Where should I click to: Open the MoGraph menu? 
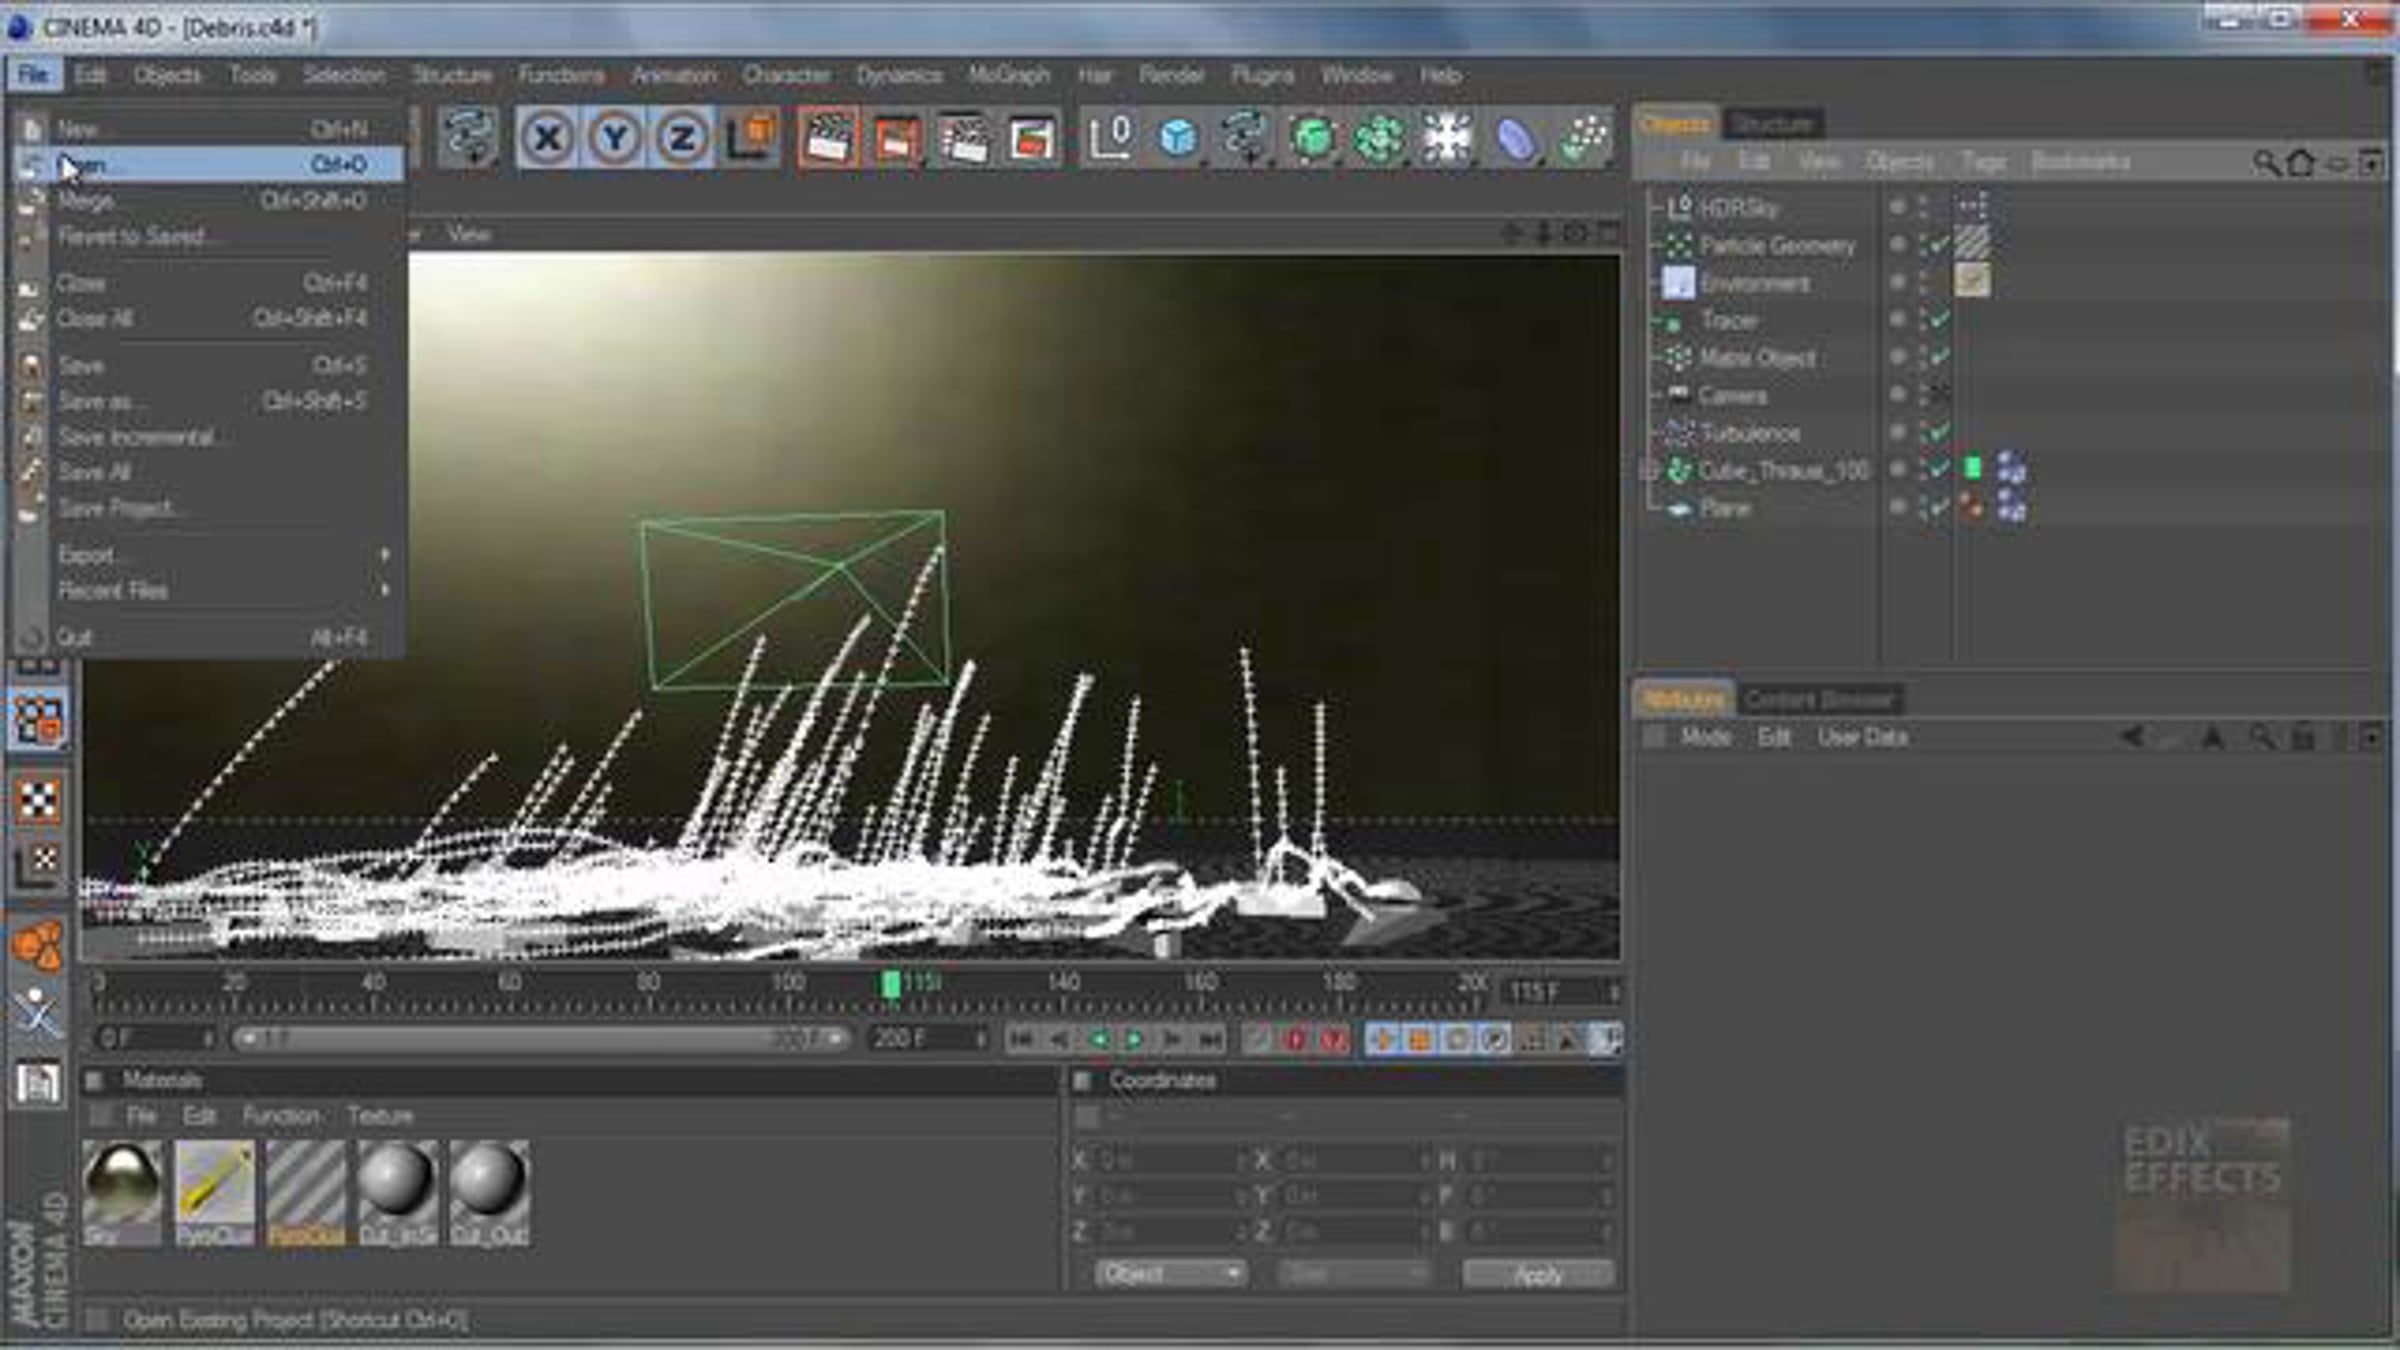coord(1009,75)
